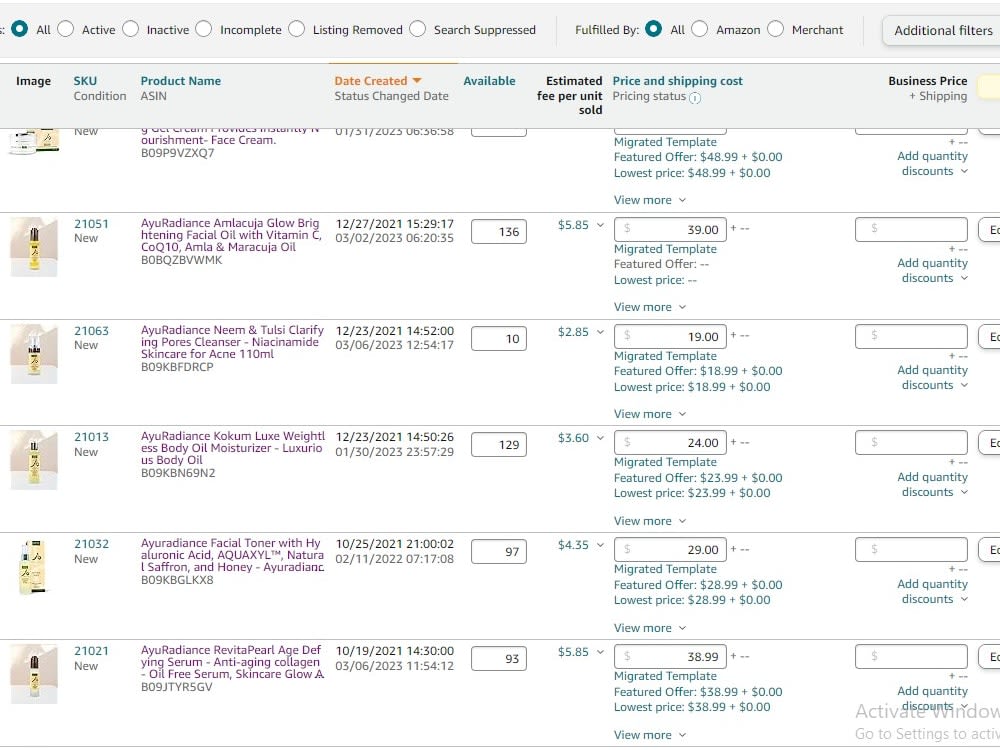This screenshot has height=750, width=1000.
Task: Sort by Price and shipping cost header
Action: pos(677,81)
